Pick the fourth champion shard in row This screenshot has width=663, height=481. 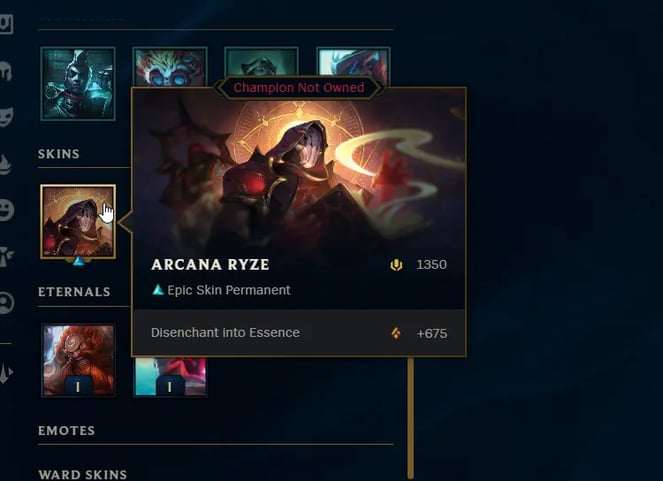click(353, 65)
